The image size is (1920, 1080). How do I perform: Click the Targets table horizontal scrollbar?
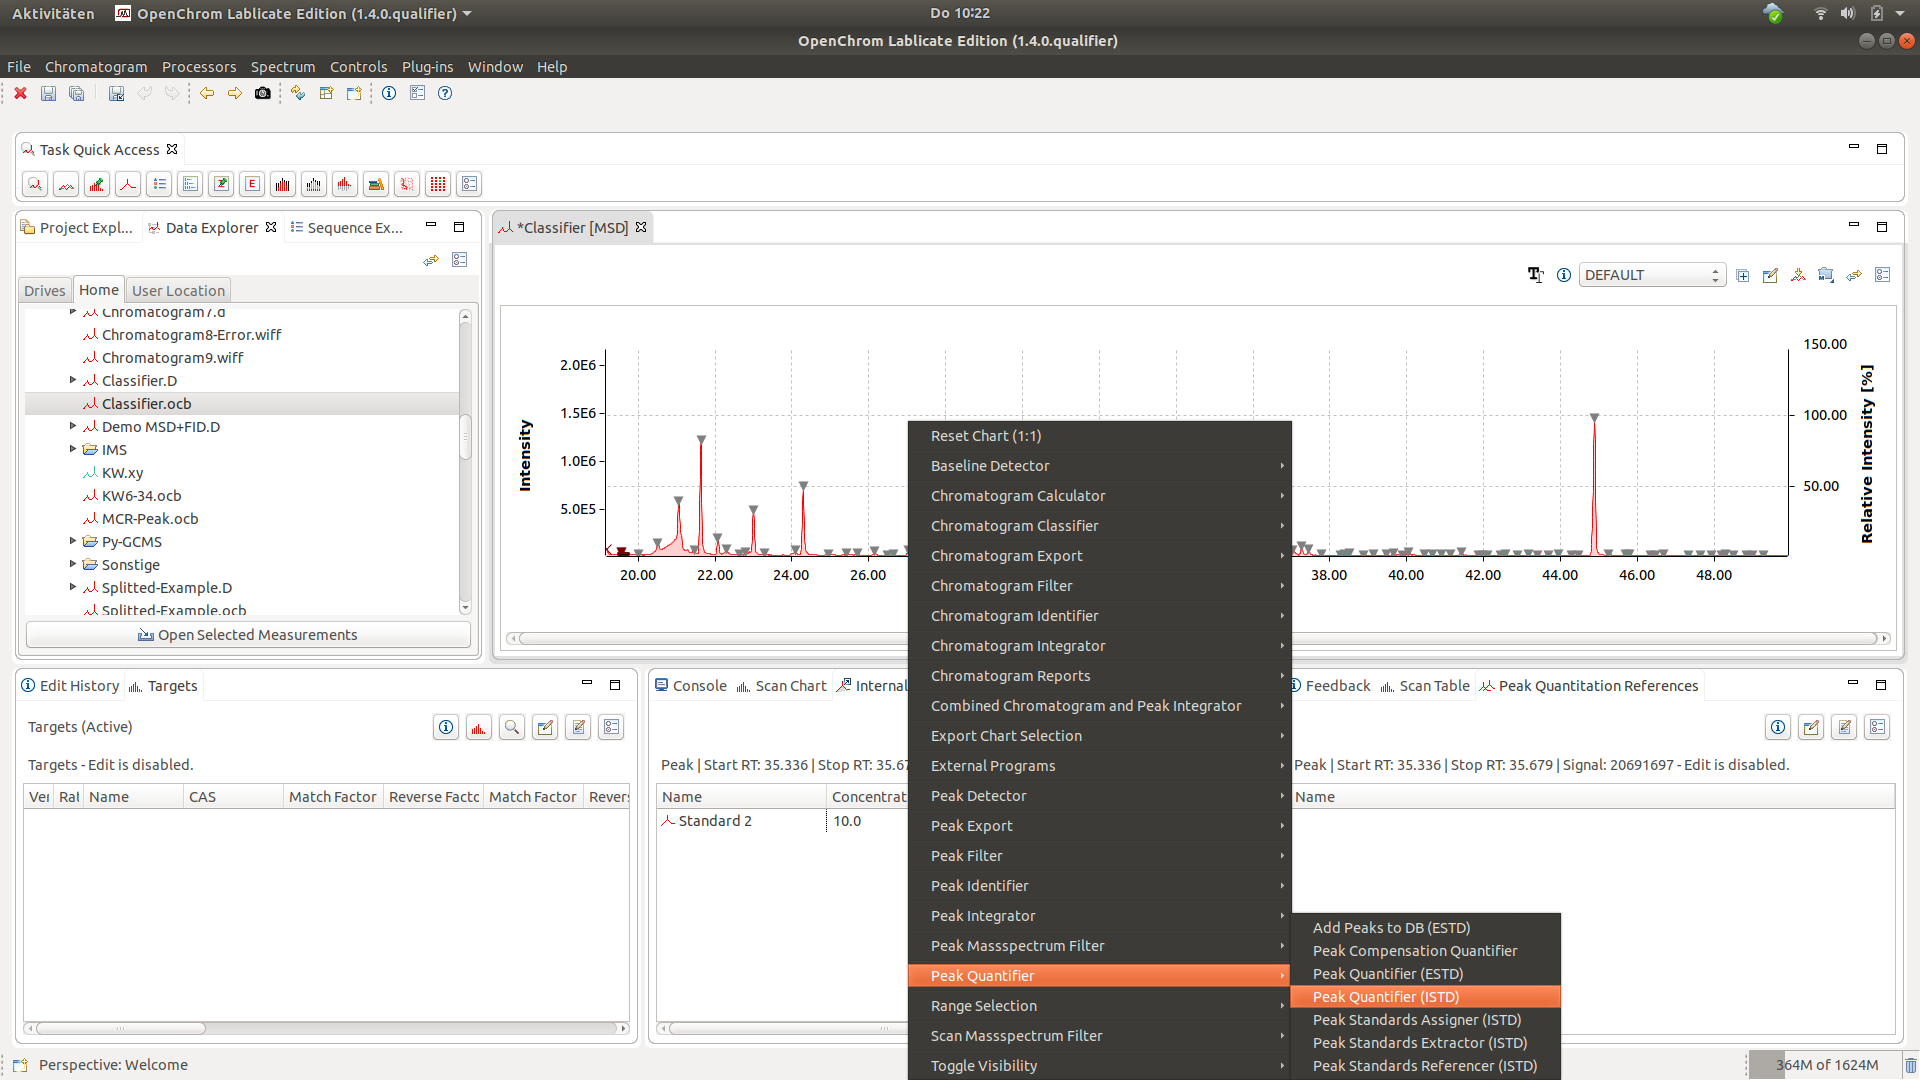(326, 1028)
